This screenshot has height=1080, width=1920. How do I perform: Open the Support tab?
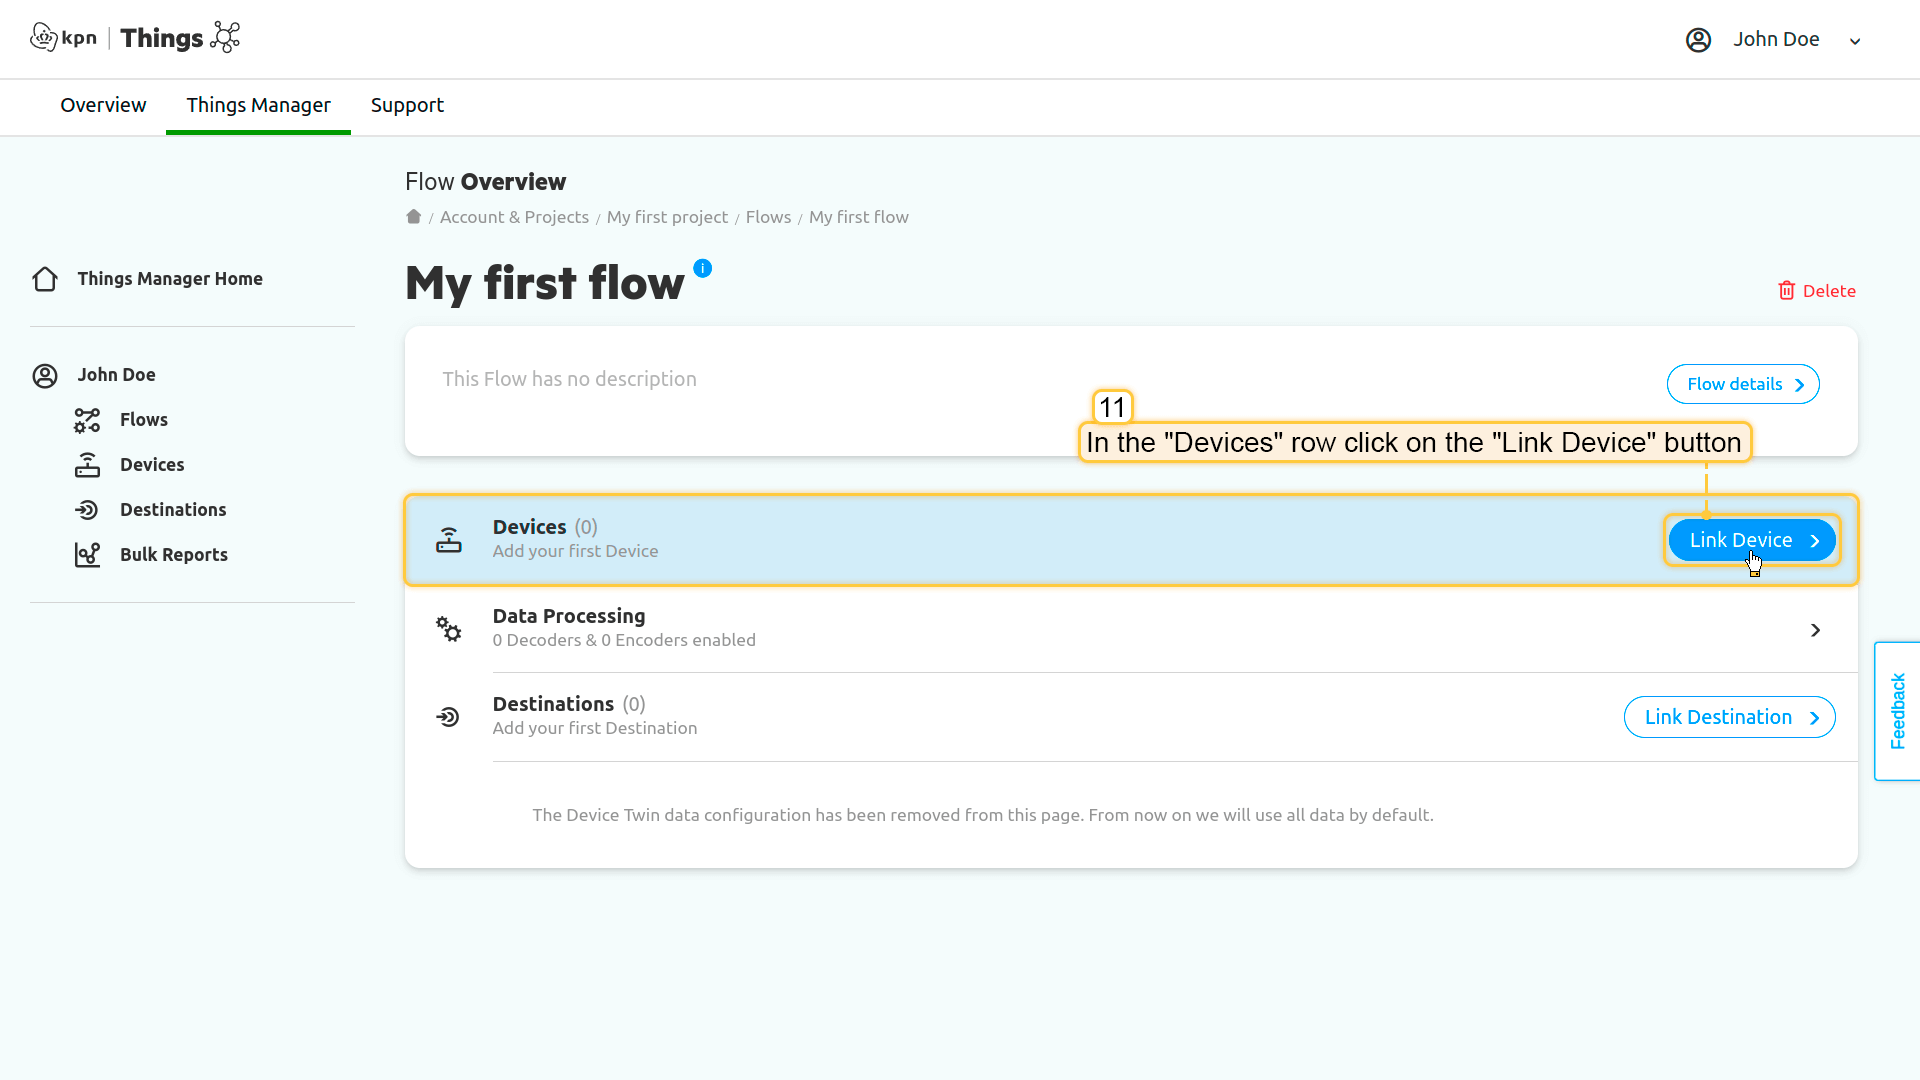click(407, 105)
